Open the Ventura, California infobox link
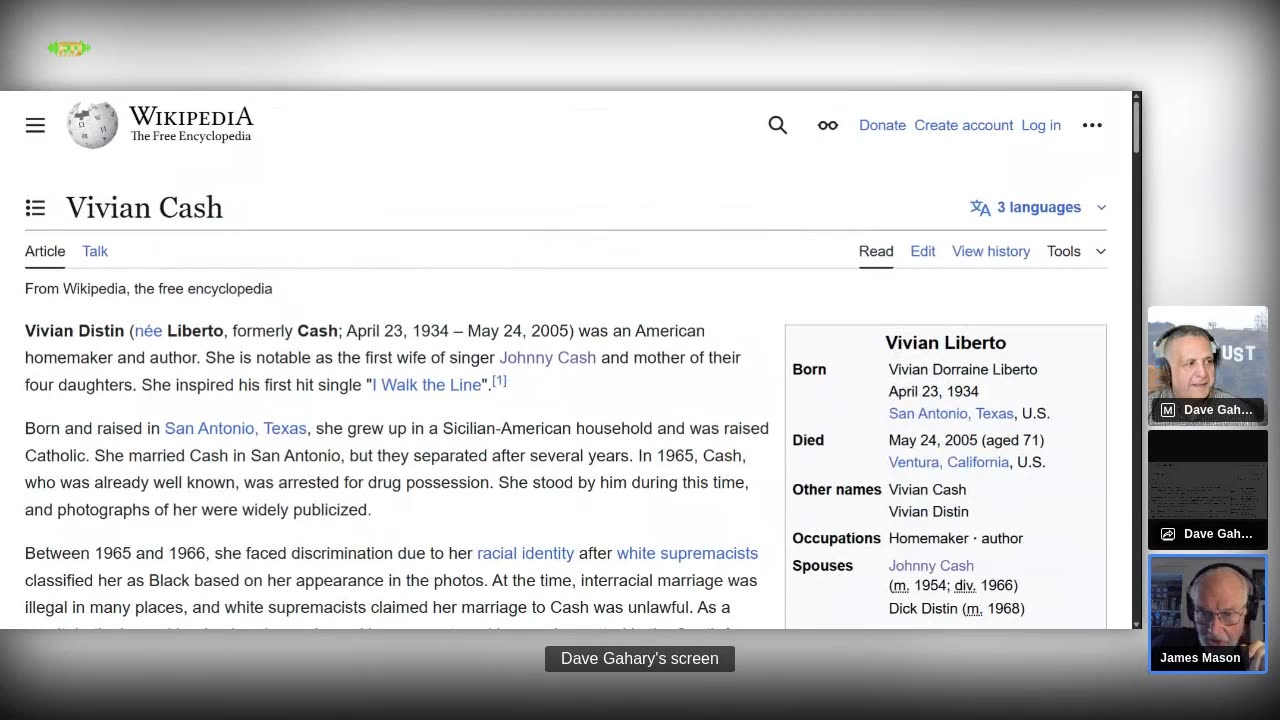 tap(949, 462)
